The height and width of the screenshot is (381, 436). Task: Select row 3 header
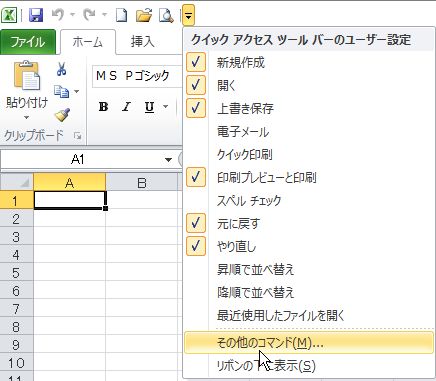(16, 237)
